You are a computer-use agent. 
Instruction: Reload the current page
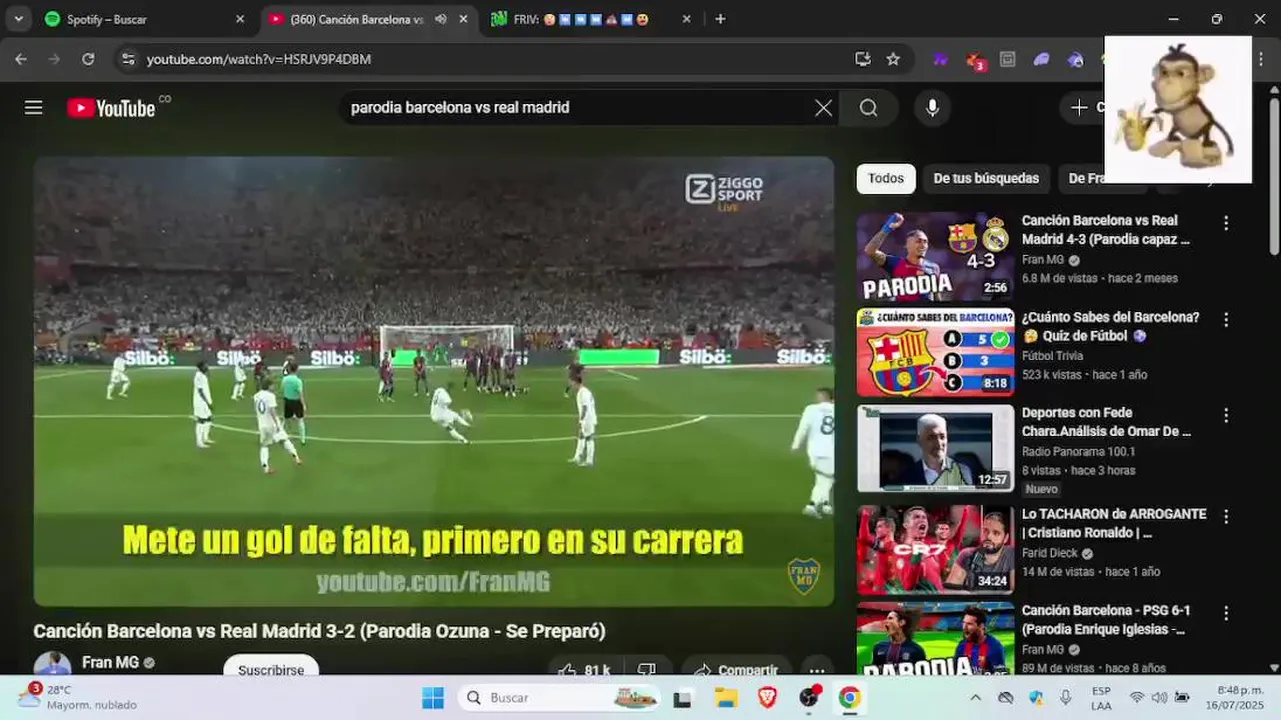coord(88,59)
